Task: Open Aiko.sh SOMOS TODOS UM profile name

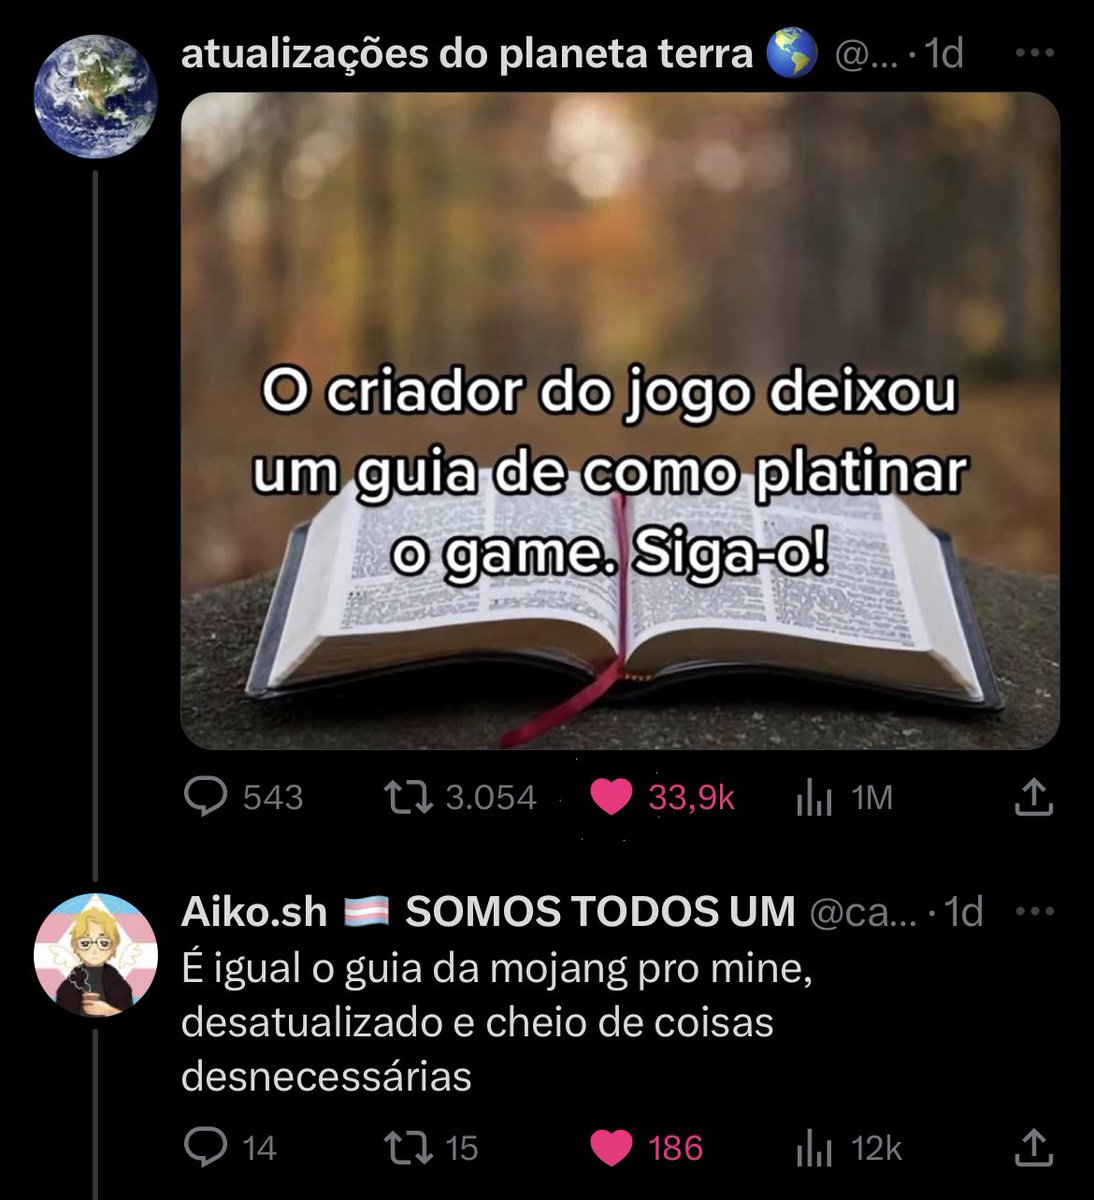Action: 488,911
